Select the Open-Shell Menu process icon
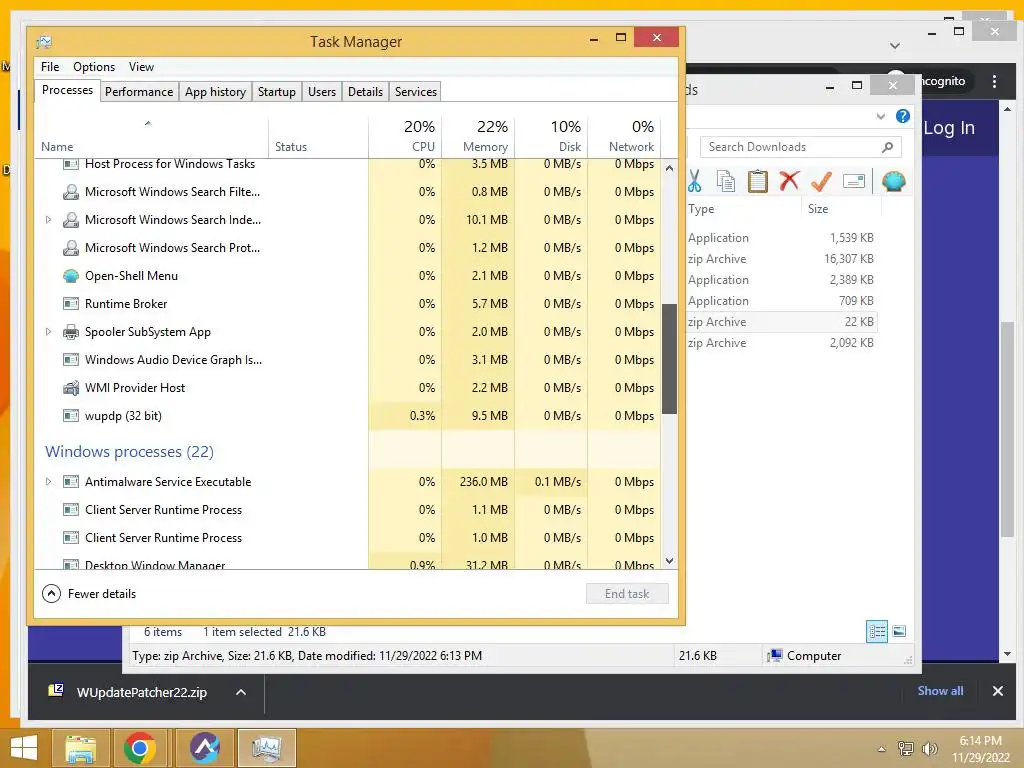This screenshot has width=1024, height=768. pos(71,276)
